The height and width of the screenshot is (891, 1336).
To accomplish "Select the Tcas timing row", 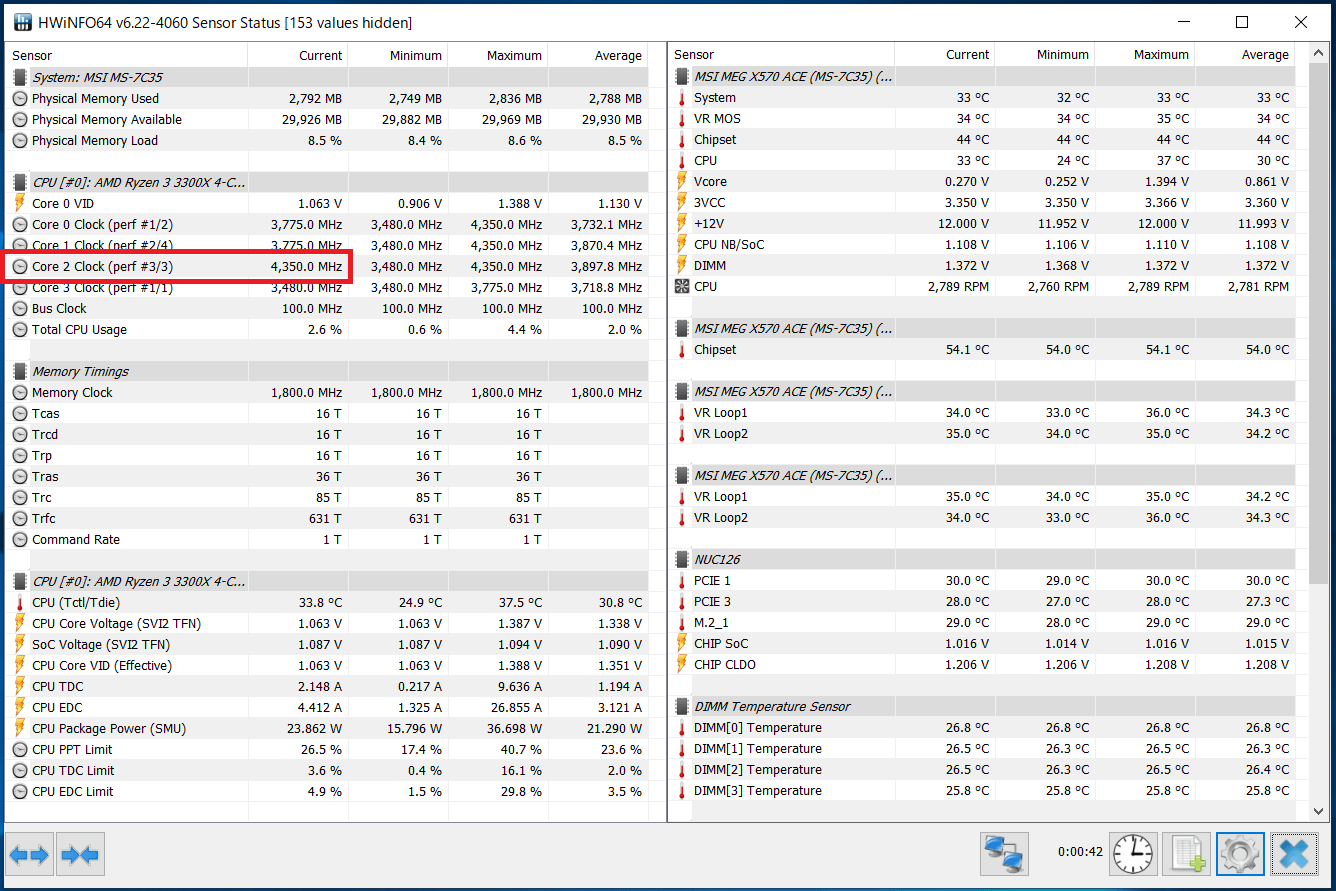I will click(327, 414).
